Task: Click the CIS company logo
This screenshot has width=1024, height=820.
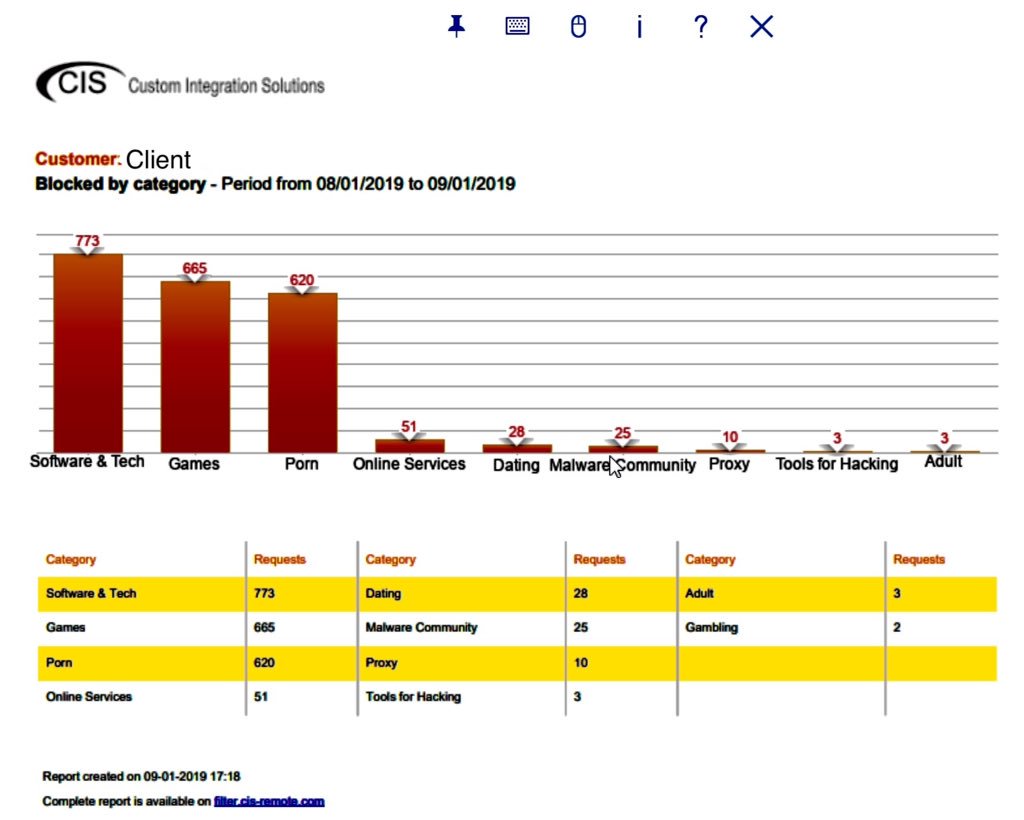Action: point(80,83)
